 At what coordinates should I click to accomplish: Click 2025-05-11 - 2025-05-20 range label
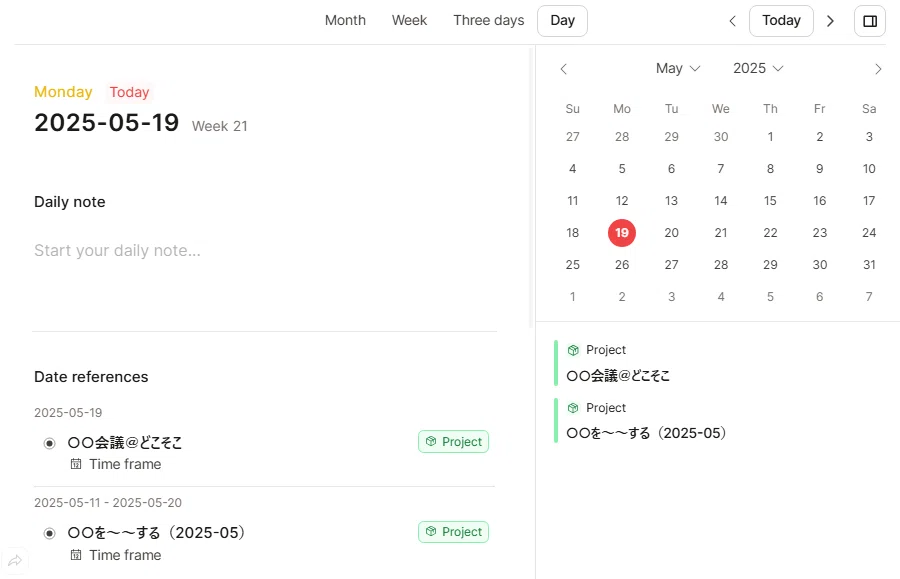(x=108, y=503)
